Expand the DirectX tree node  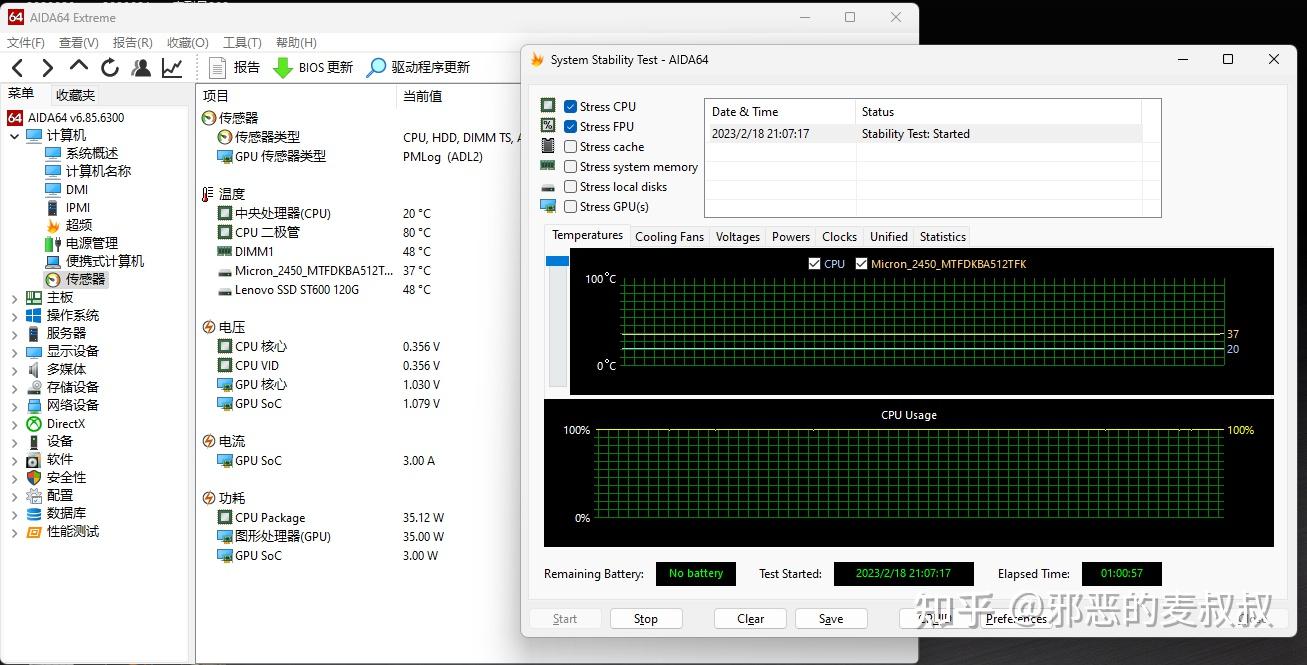click(x=14, y=423)
